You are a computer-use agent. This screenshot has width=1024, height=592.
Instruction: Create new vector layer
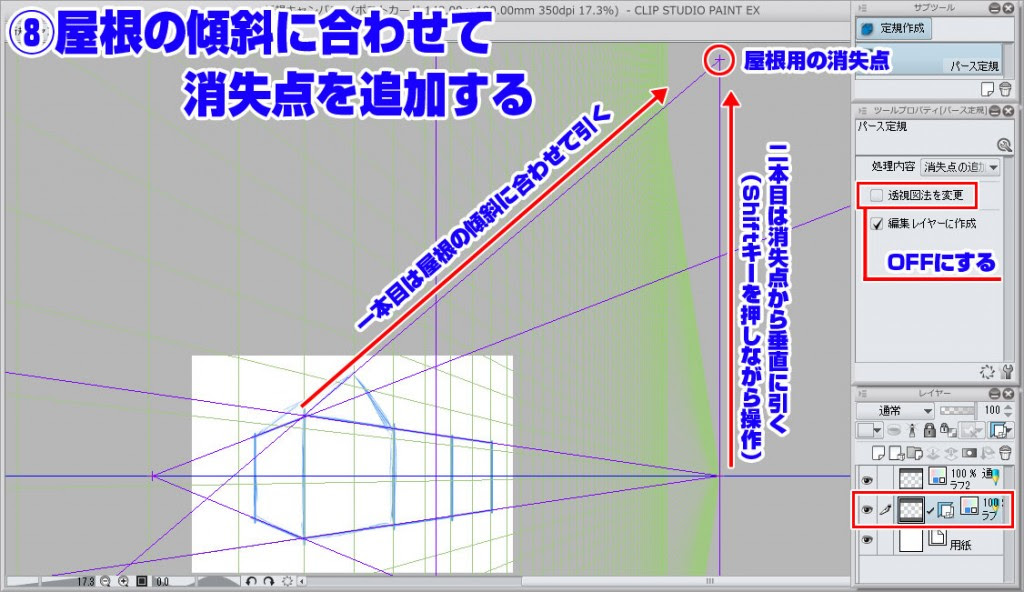[897, 453]
